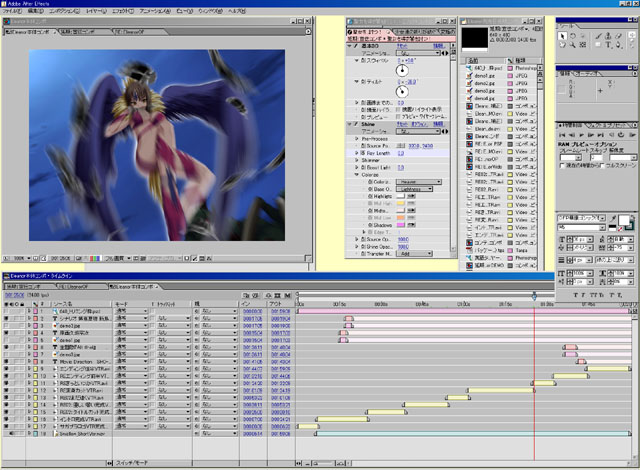Select the Zoom magnifier tool
640x470 pixels.
(572, 45)
